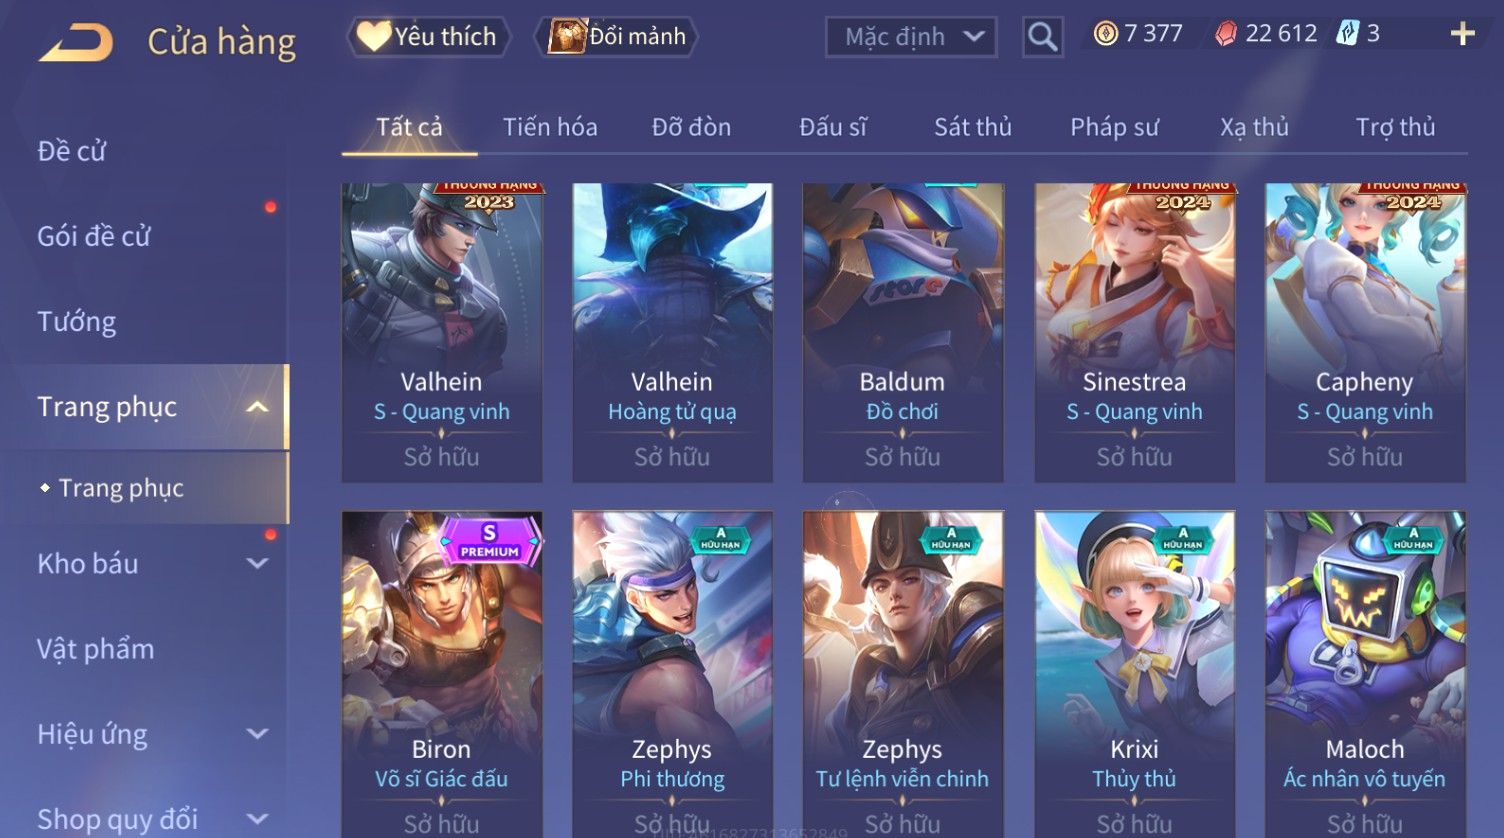The height and width of the screenshot is (838, 1504).
Task: Expand the Hiệu ứng sidebar section
Action: (x=257, y=734)
